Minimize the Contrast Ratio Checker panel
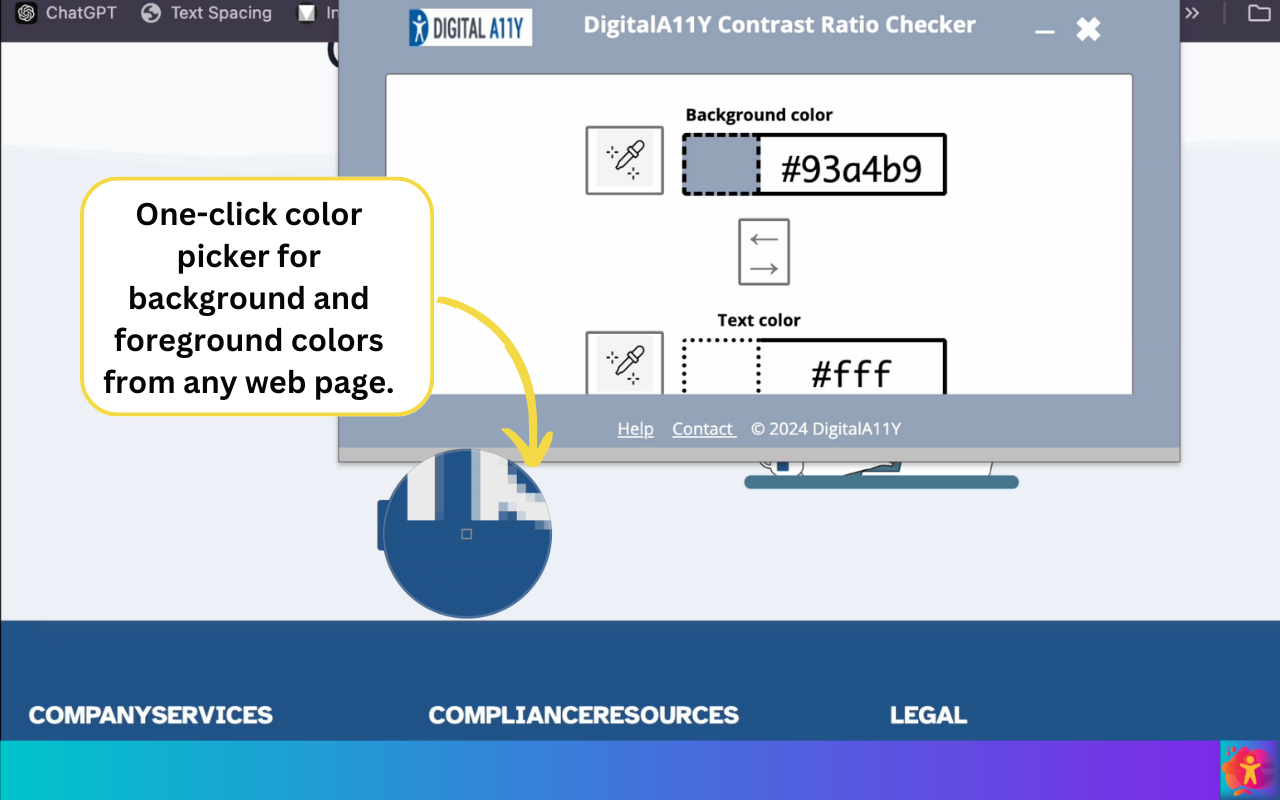 [x=1045, y=31]
